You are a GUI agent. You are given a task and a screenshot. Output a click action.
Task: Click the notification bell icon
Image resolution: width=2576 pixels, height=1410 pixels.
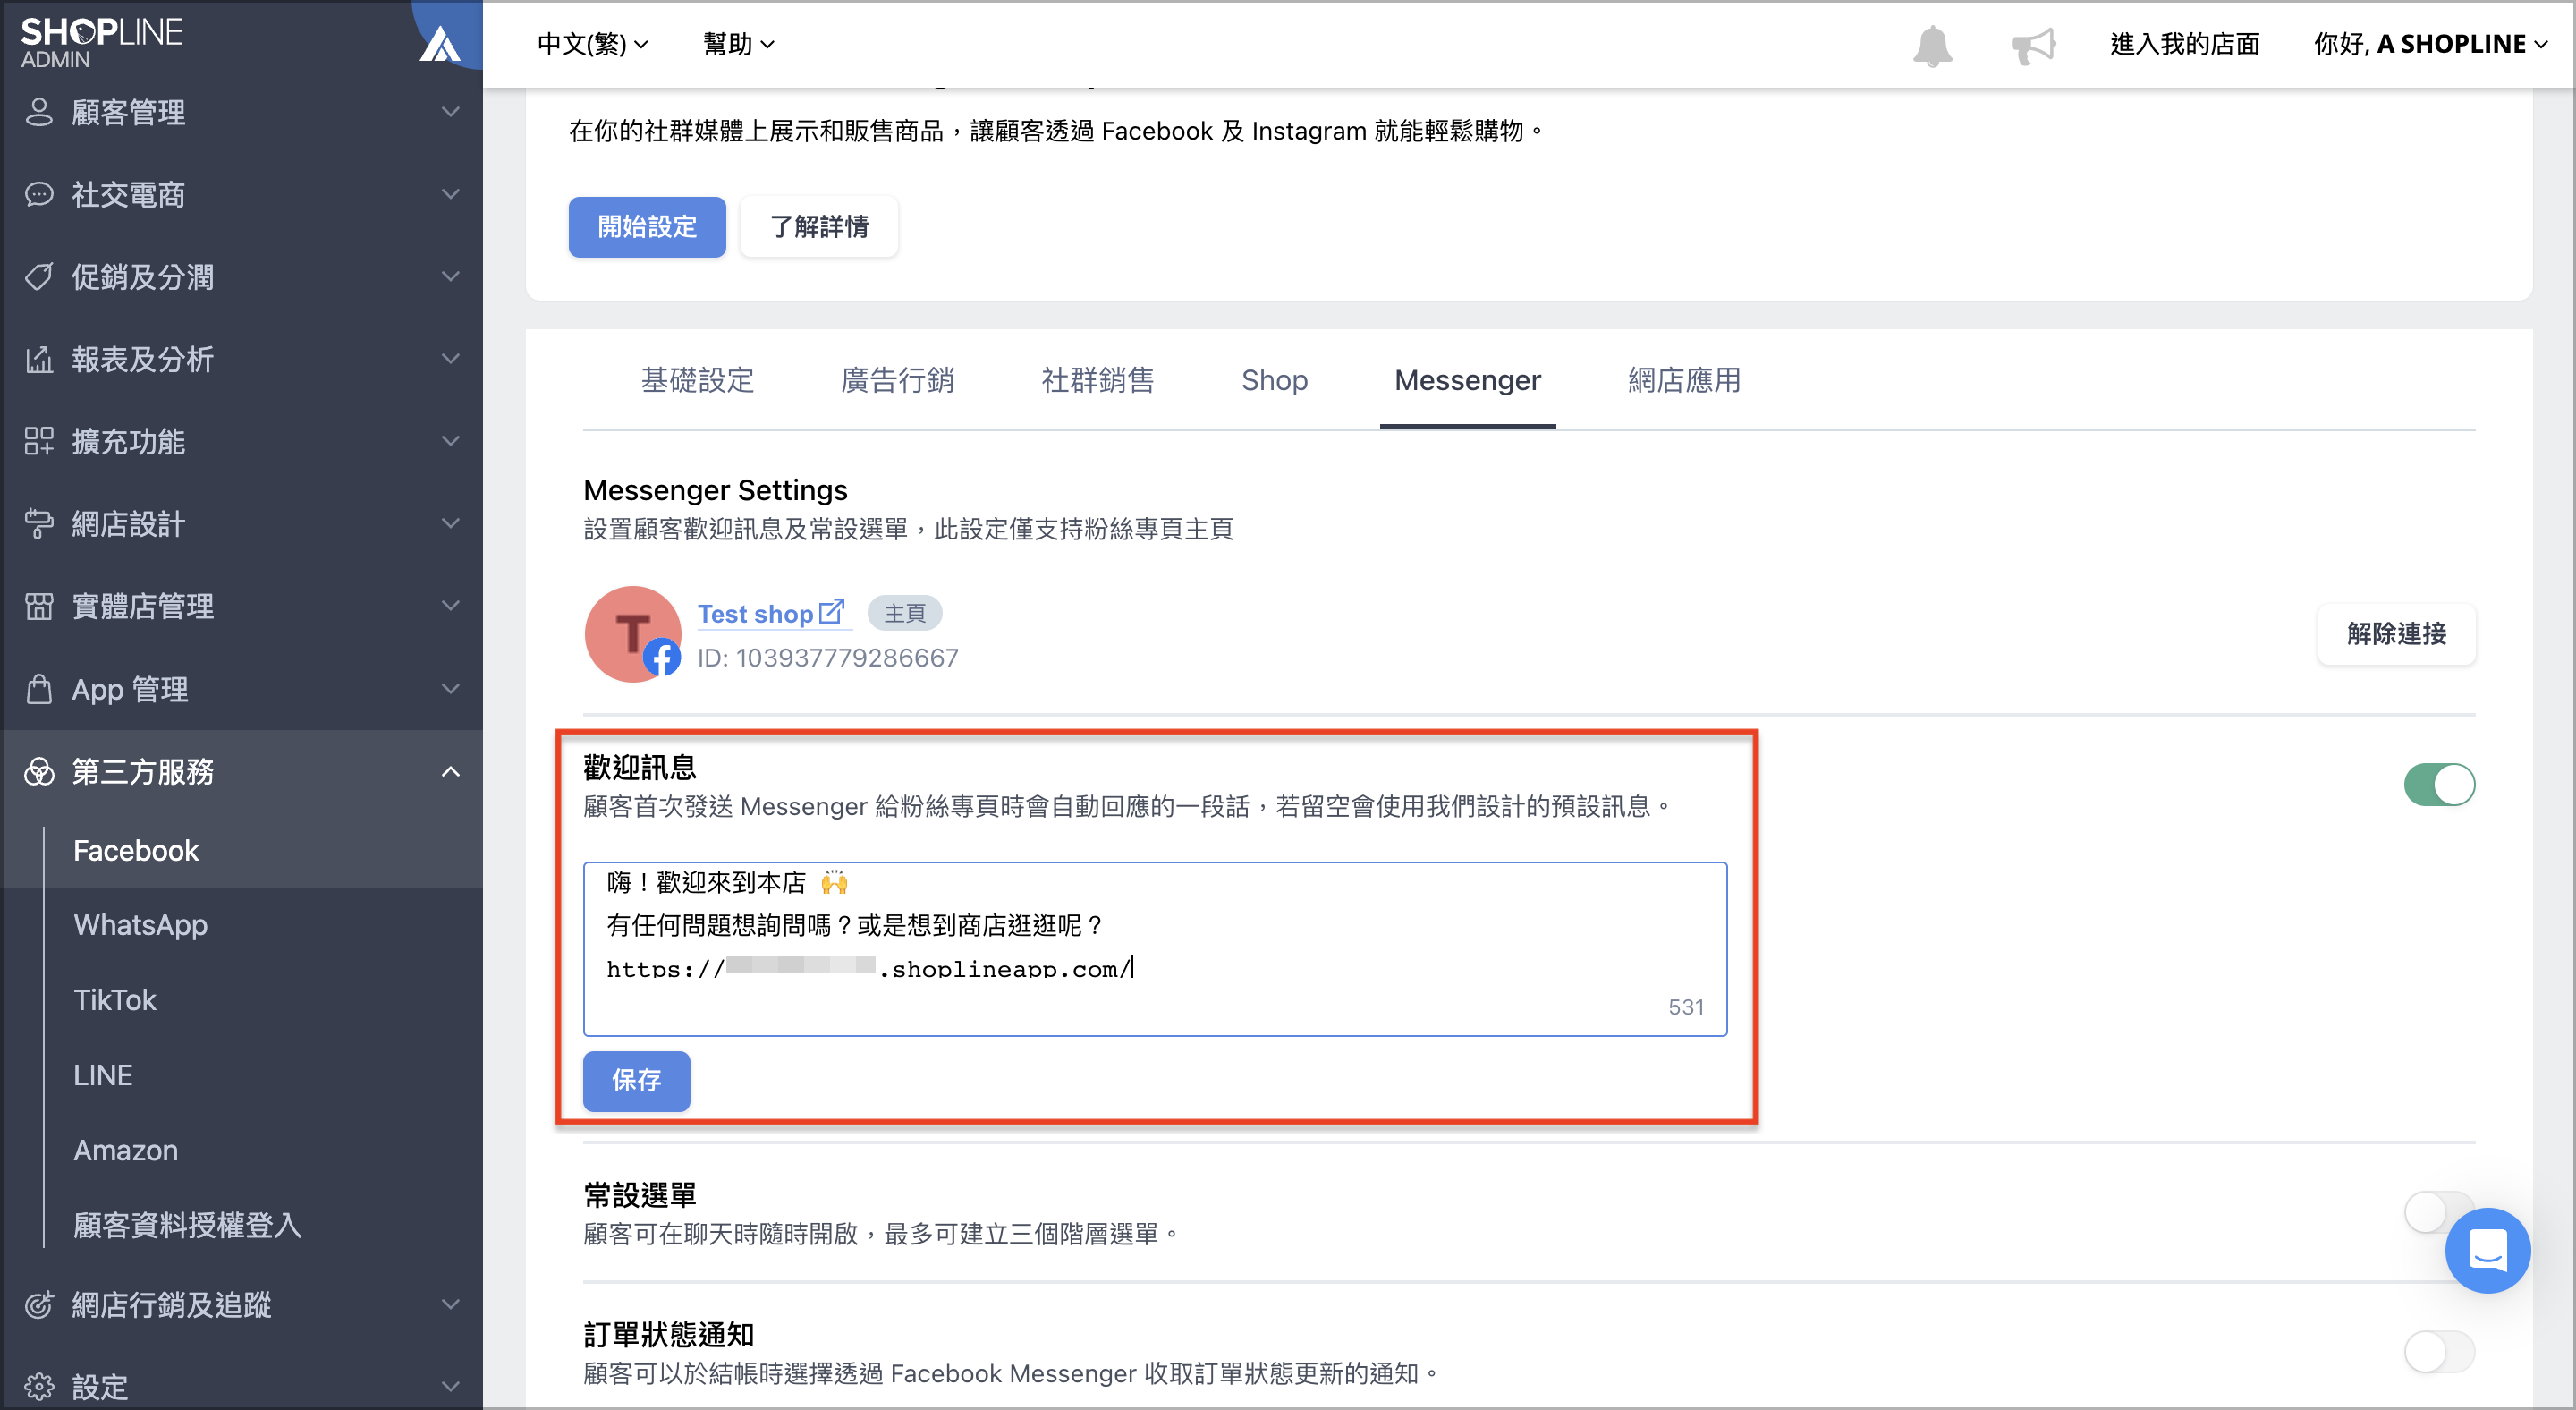point(1932,46)
